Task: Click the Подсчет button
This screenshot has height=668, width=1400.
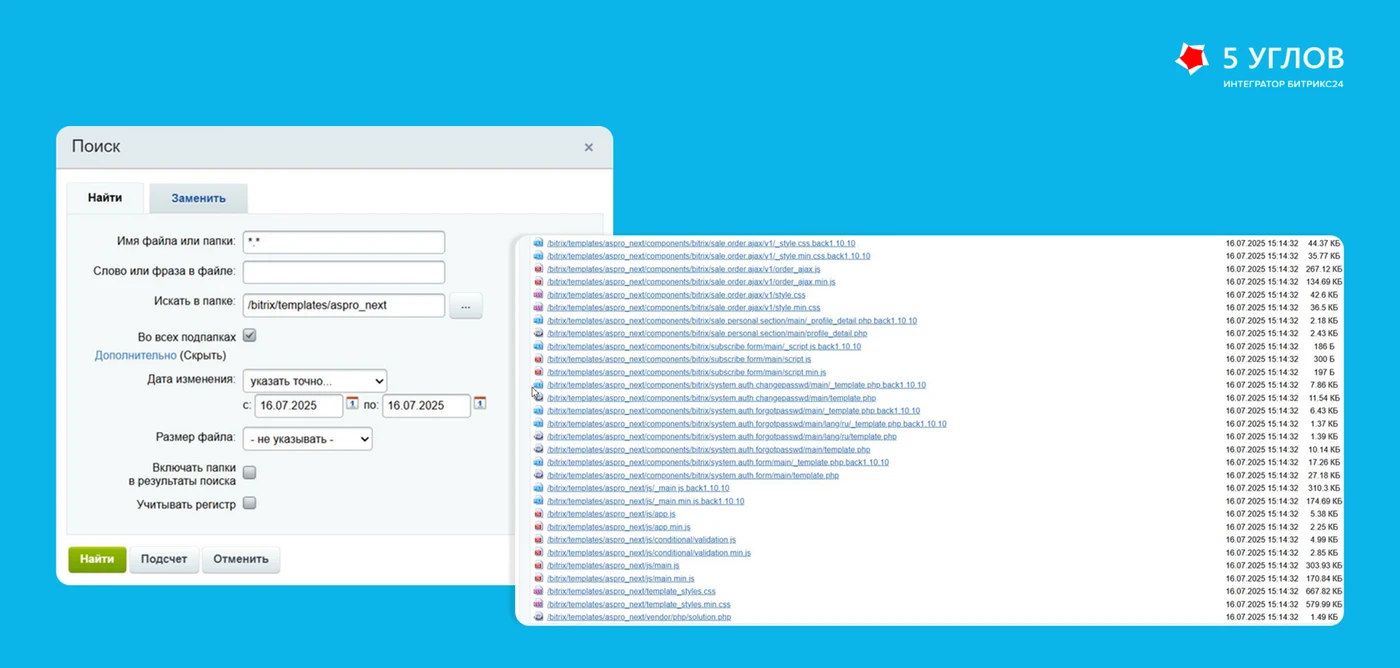Action: tap(164, 559)
